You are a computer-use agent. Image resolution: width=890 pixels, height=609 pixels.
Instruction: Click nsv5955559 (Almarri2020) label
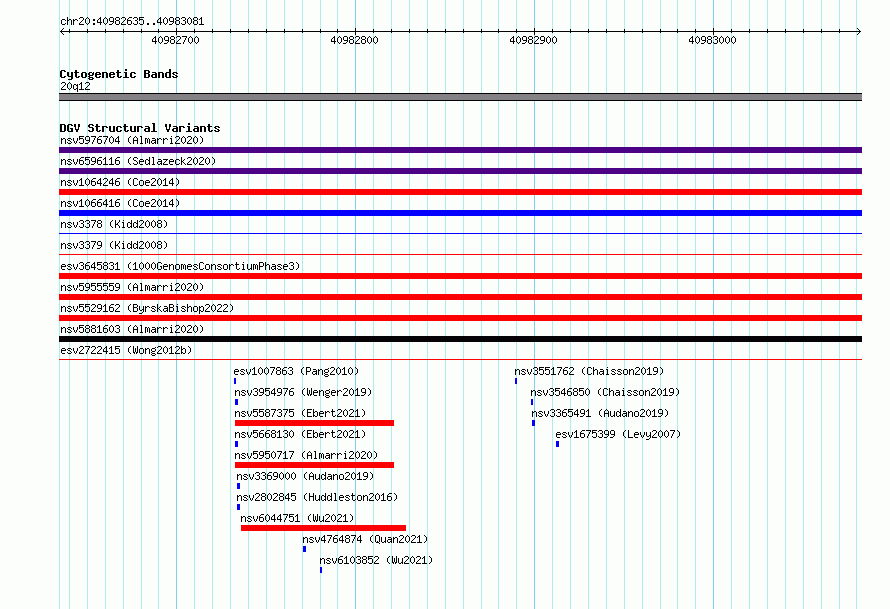click(132, 287)
